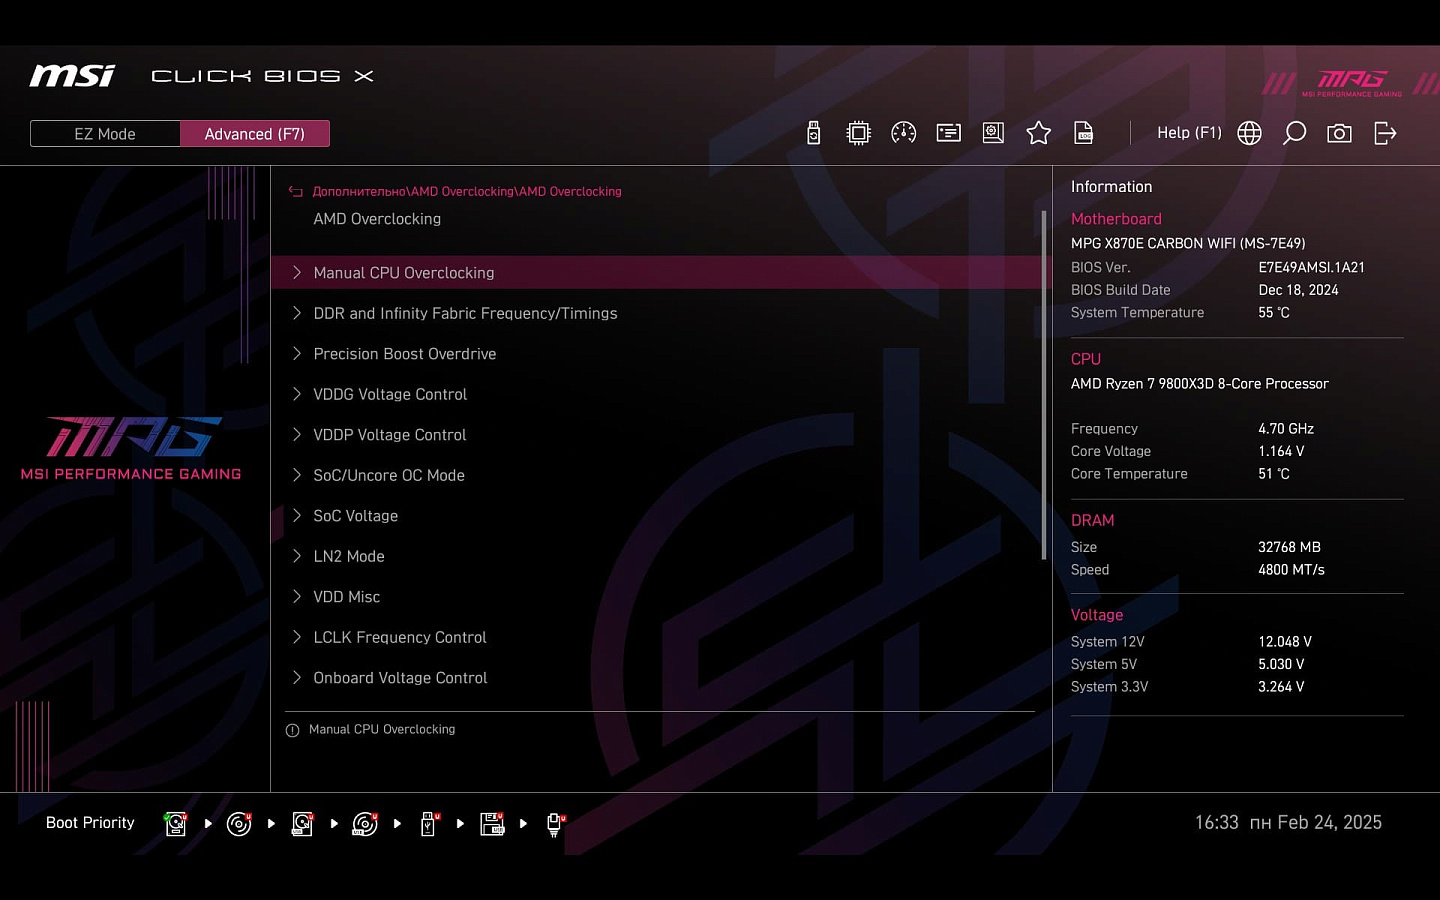Viewport: 1440px width, 900px height.
Task: Expand VDD Misc chevron
Action: tap(297, 596)
